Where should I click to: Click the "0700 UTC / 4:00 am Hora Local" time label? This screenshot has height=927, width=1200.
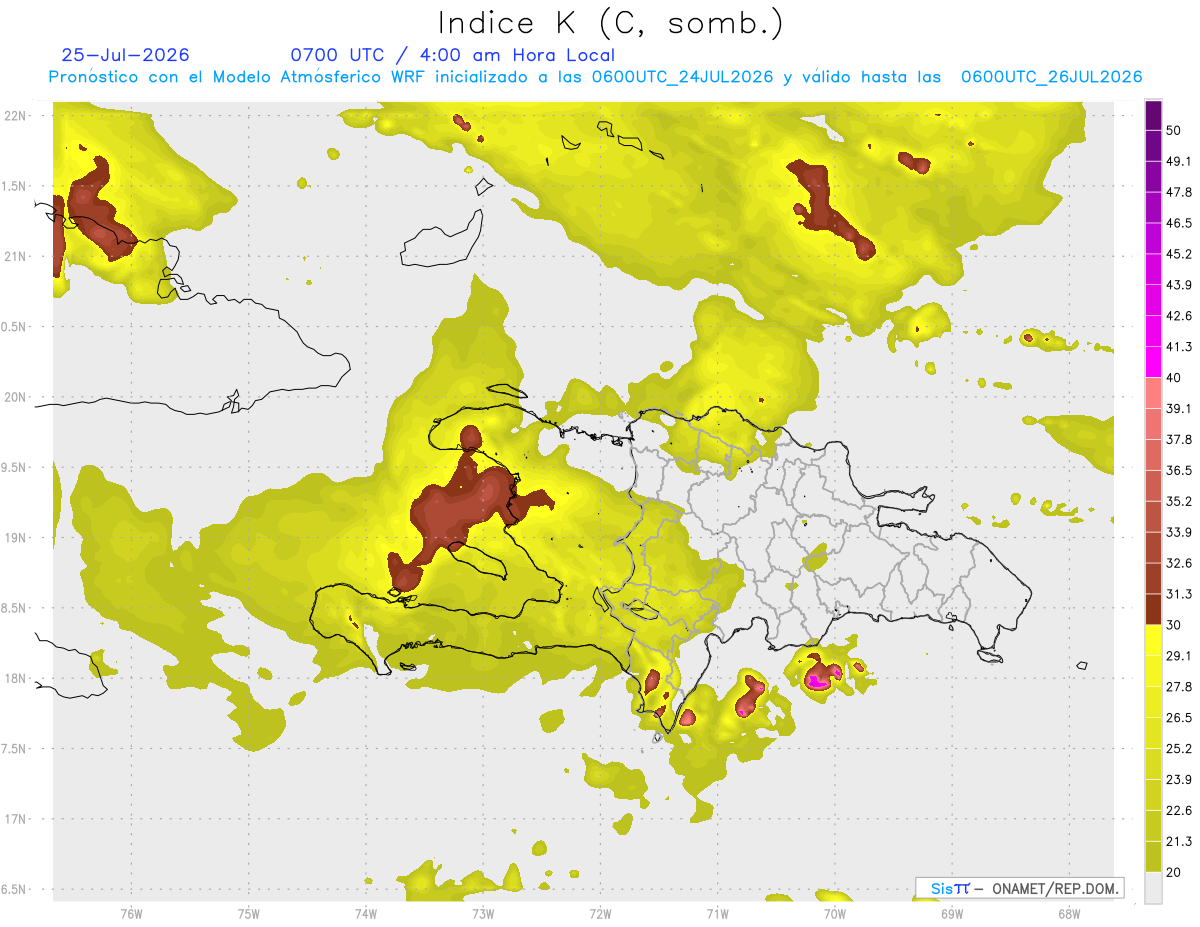click(x=452, y=55)
